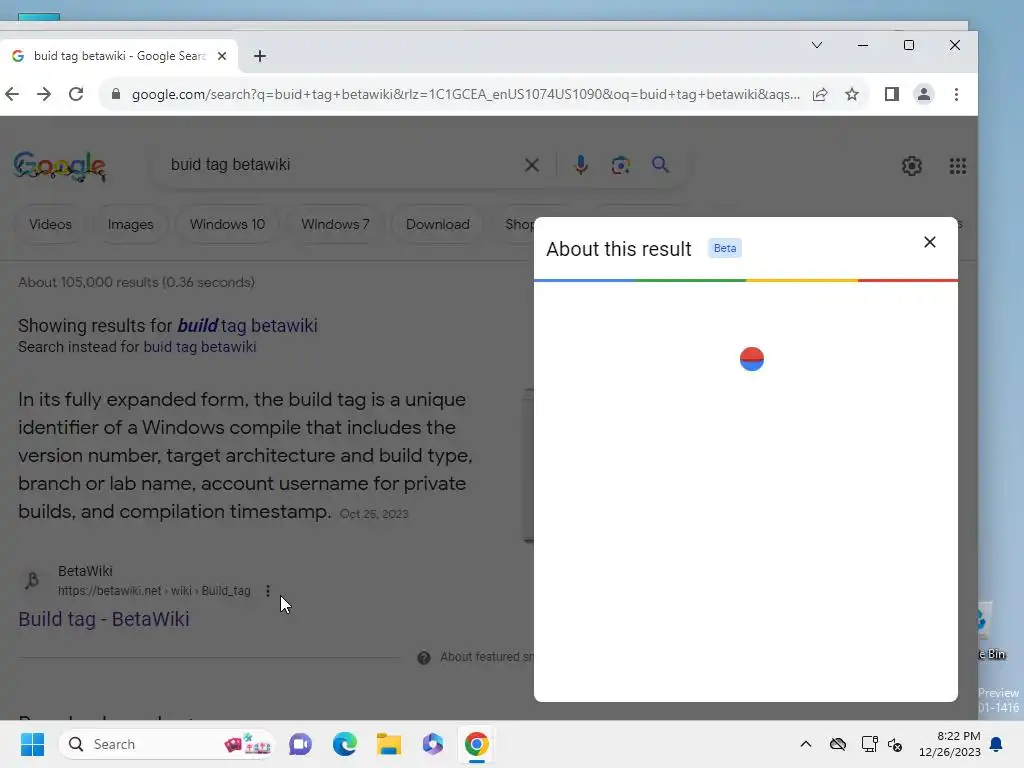
Task: Follow the corrected 'build tag betawiki' link
Action: click(x=248, y=325)
